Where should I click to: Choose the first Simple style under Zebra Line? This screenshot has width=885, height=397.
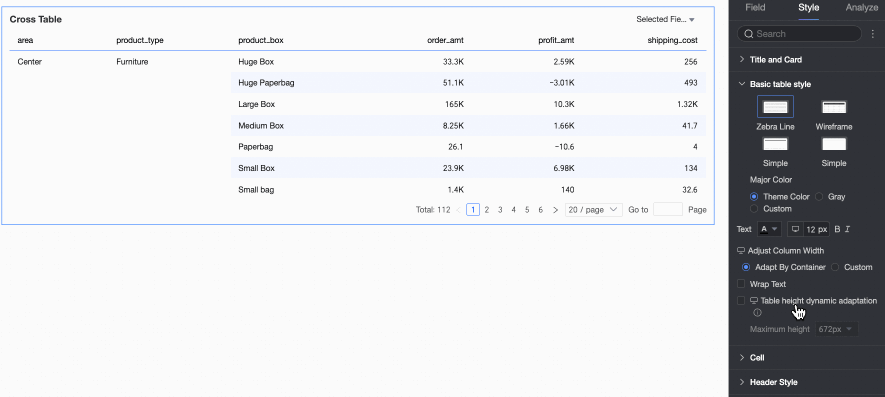pos(775,144)
